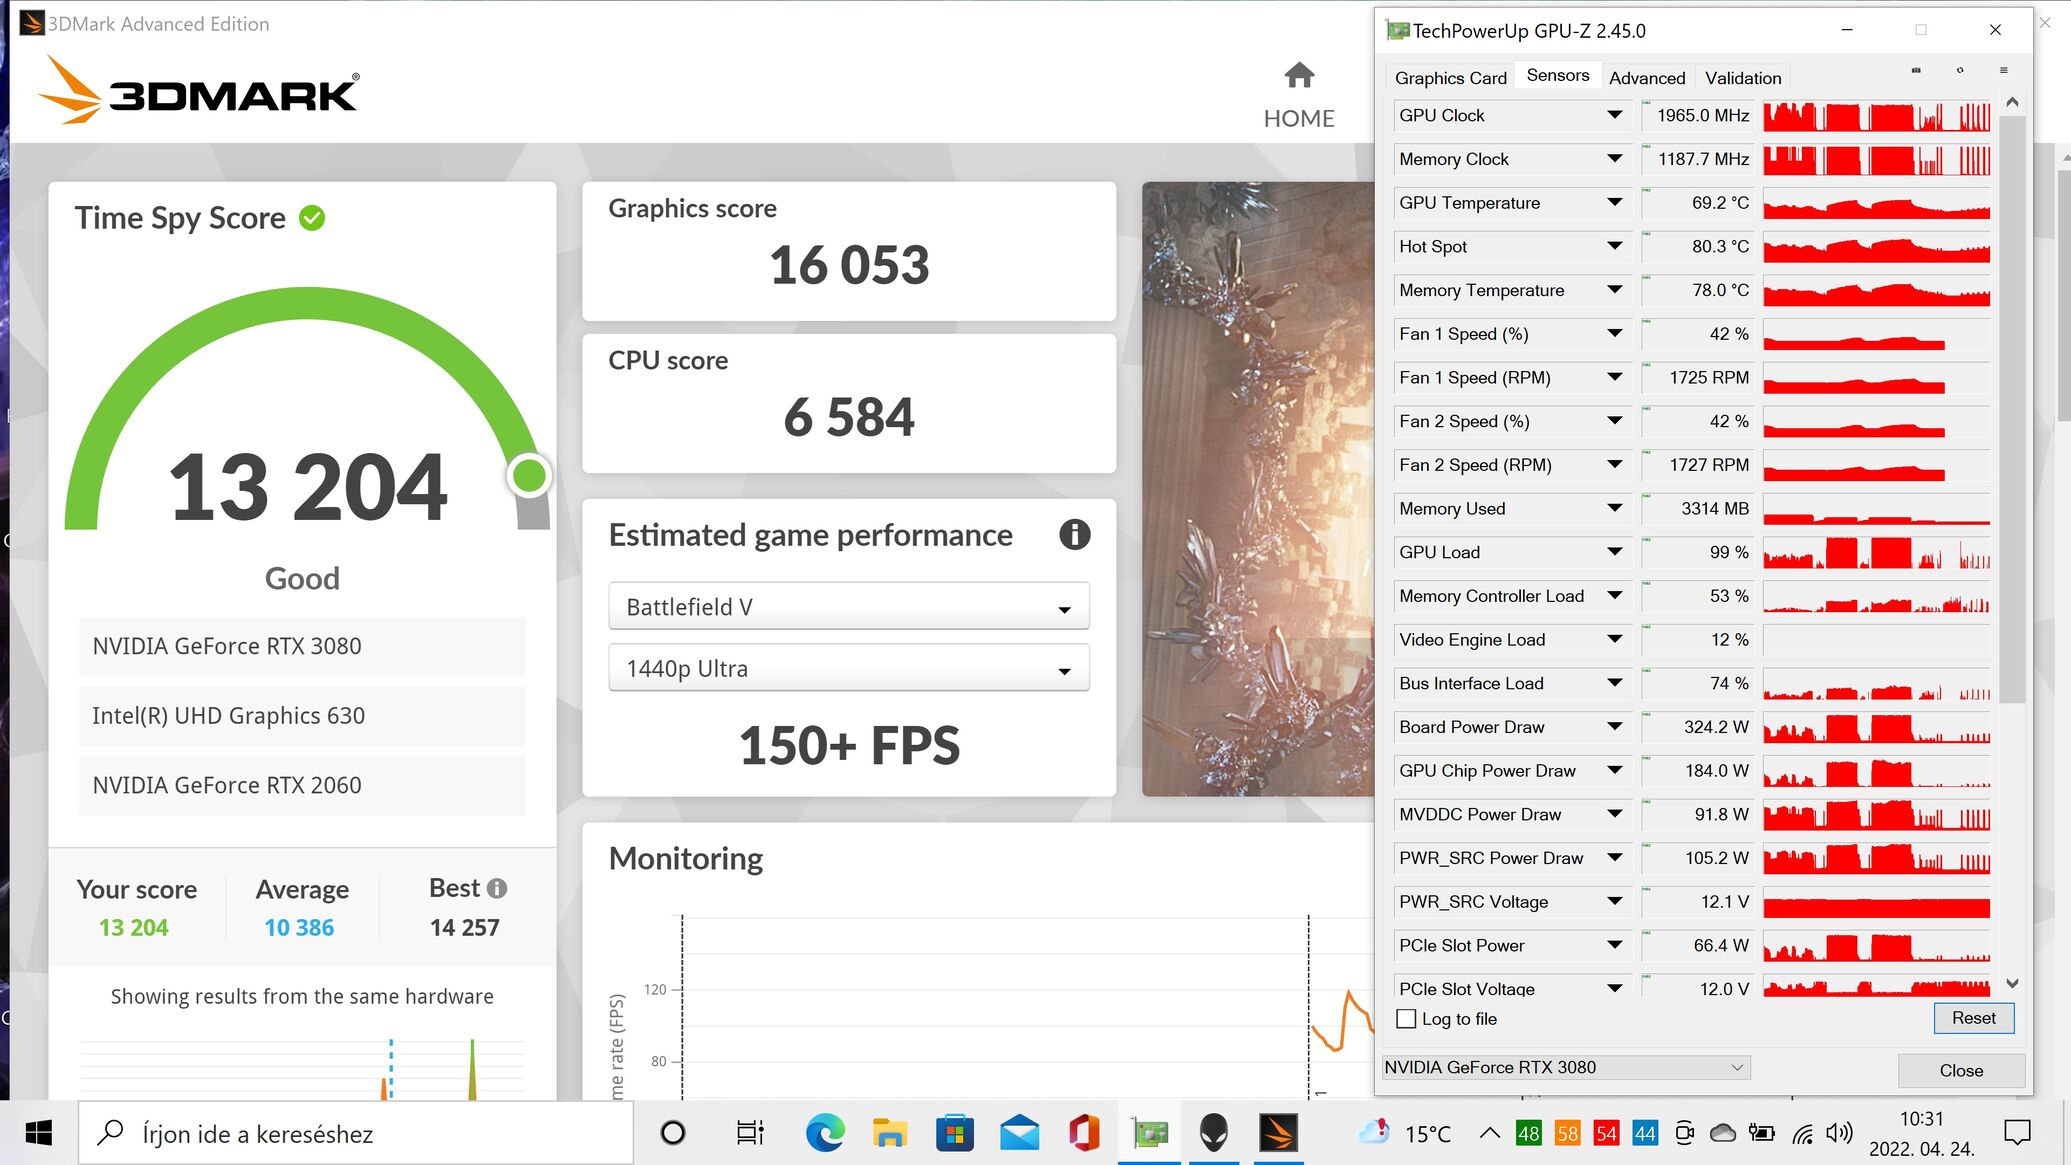Click the GPU-Z refresh icon
Screen dimensions: 2071x1165
[1960, 70]
